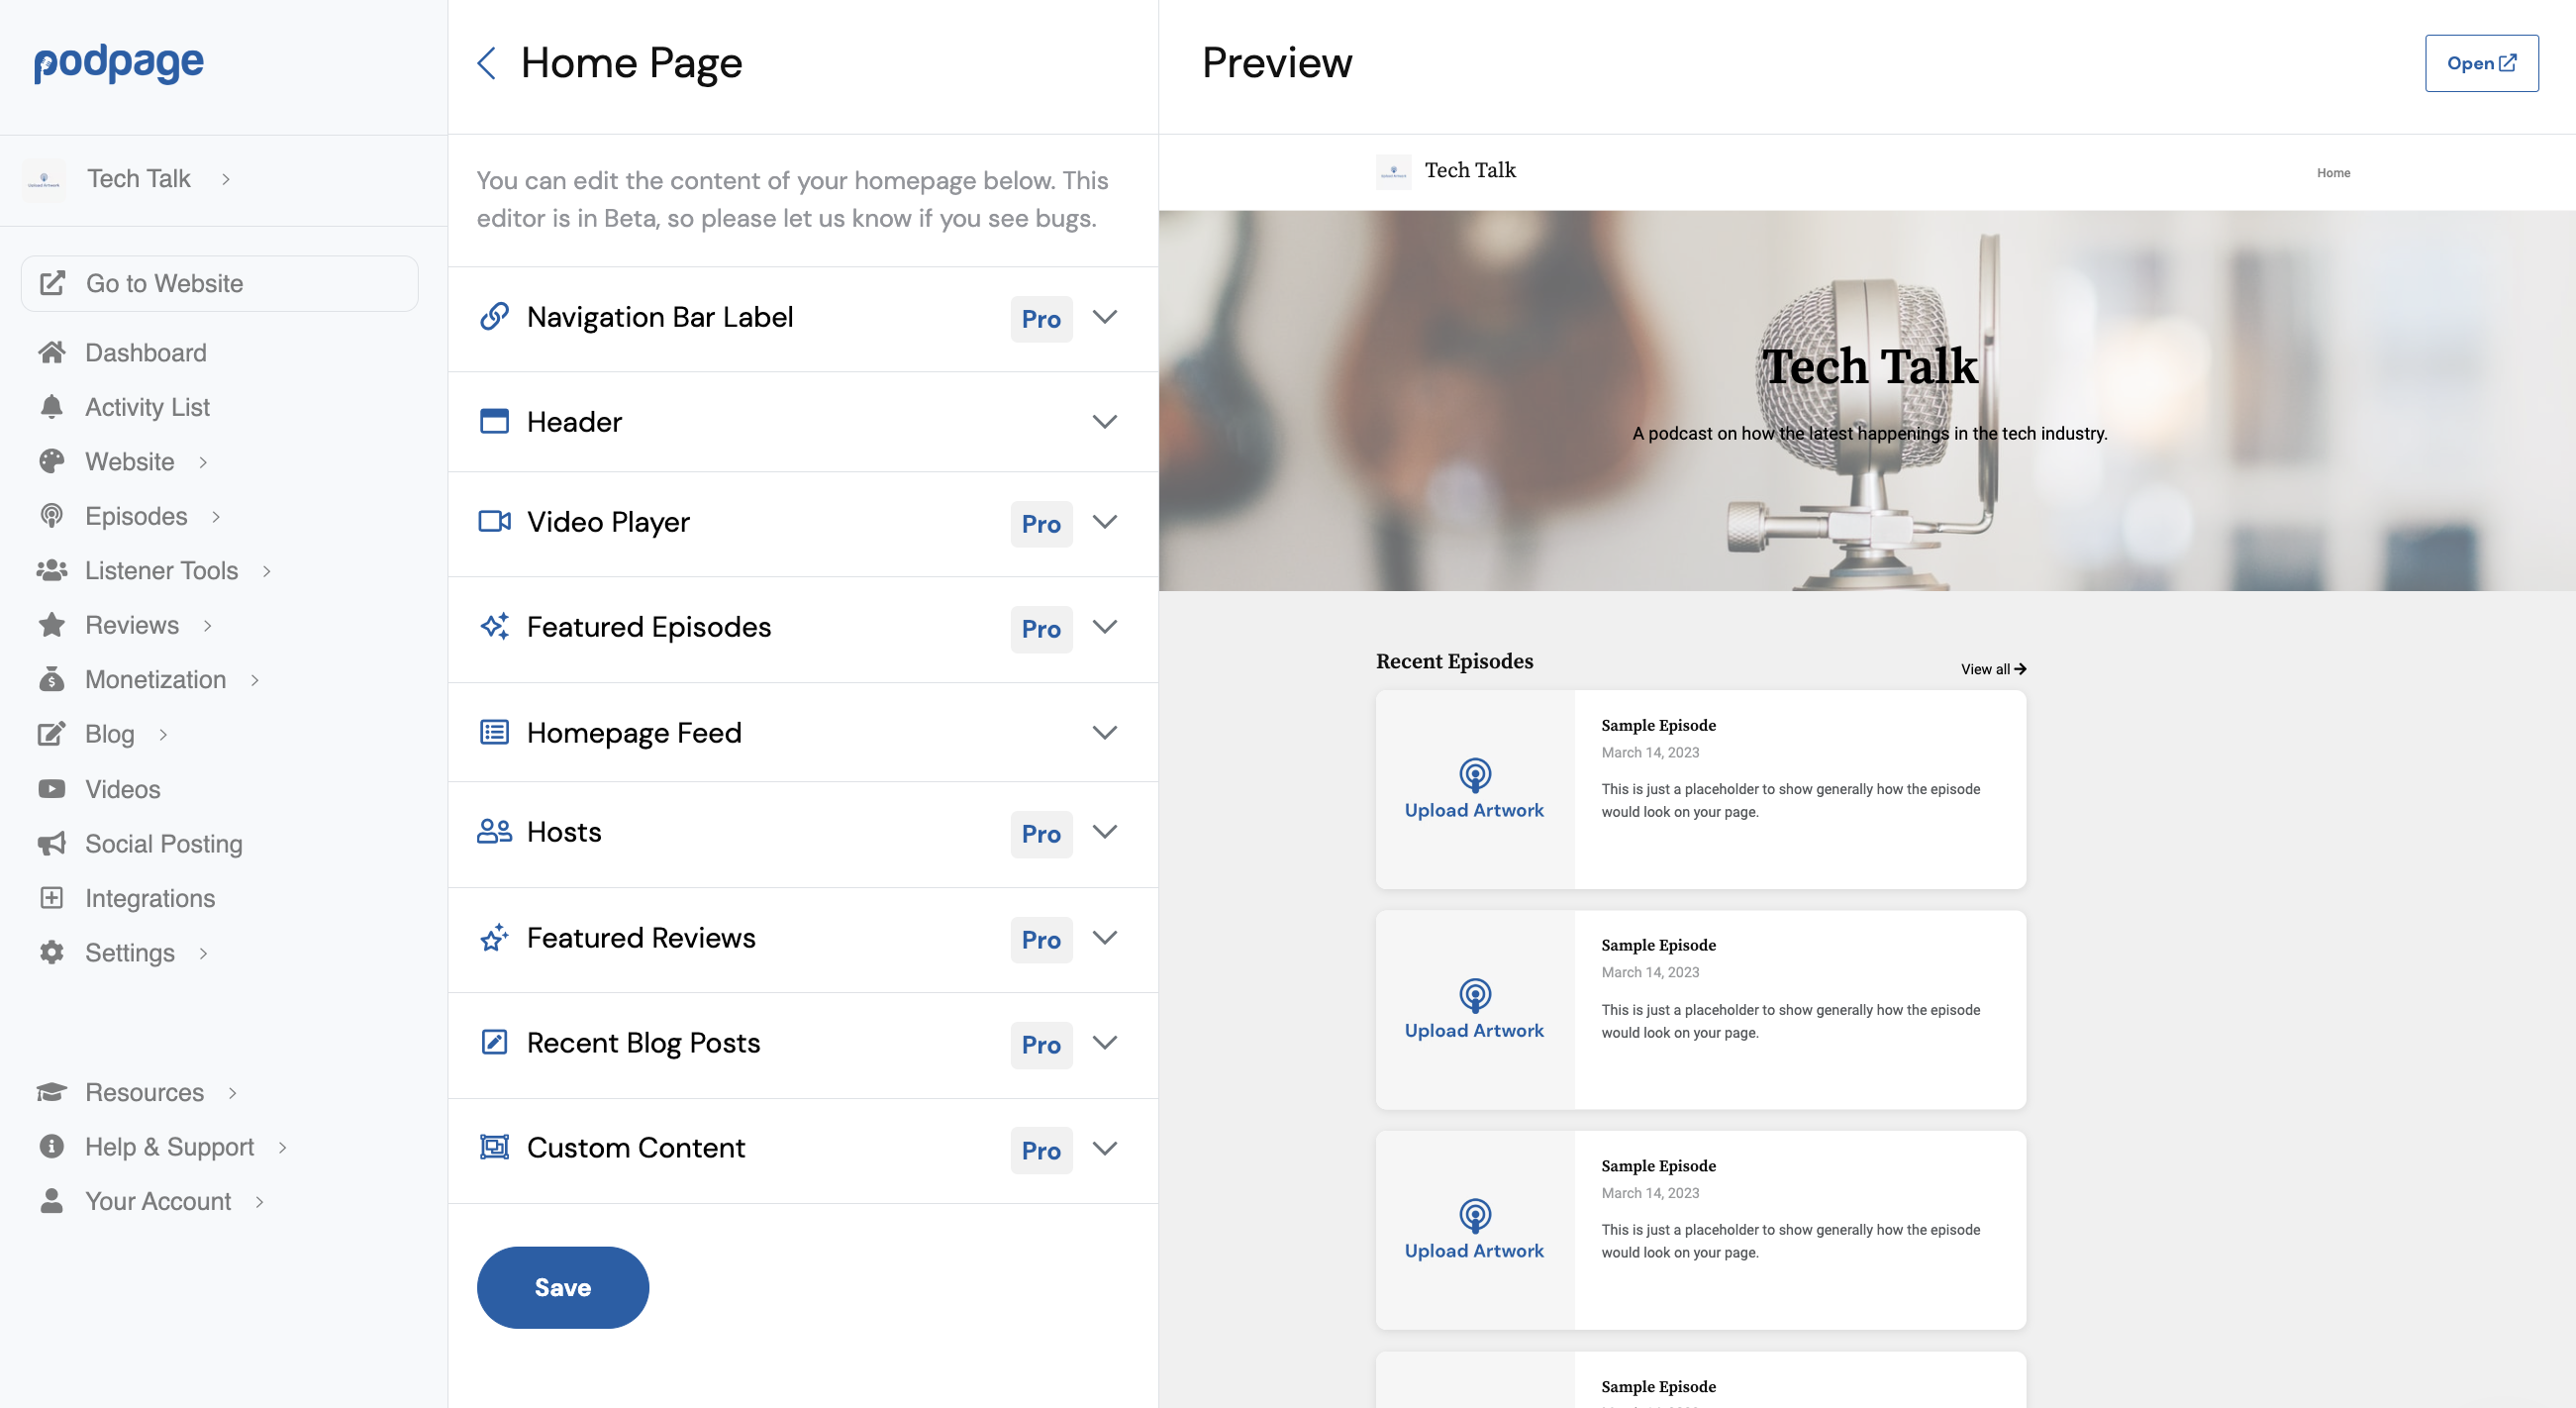
Task: Click the Navigation Bar Label link icon
Action: tap(495, 317)
